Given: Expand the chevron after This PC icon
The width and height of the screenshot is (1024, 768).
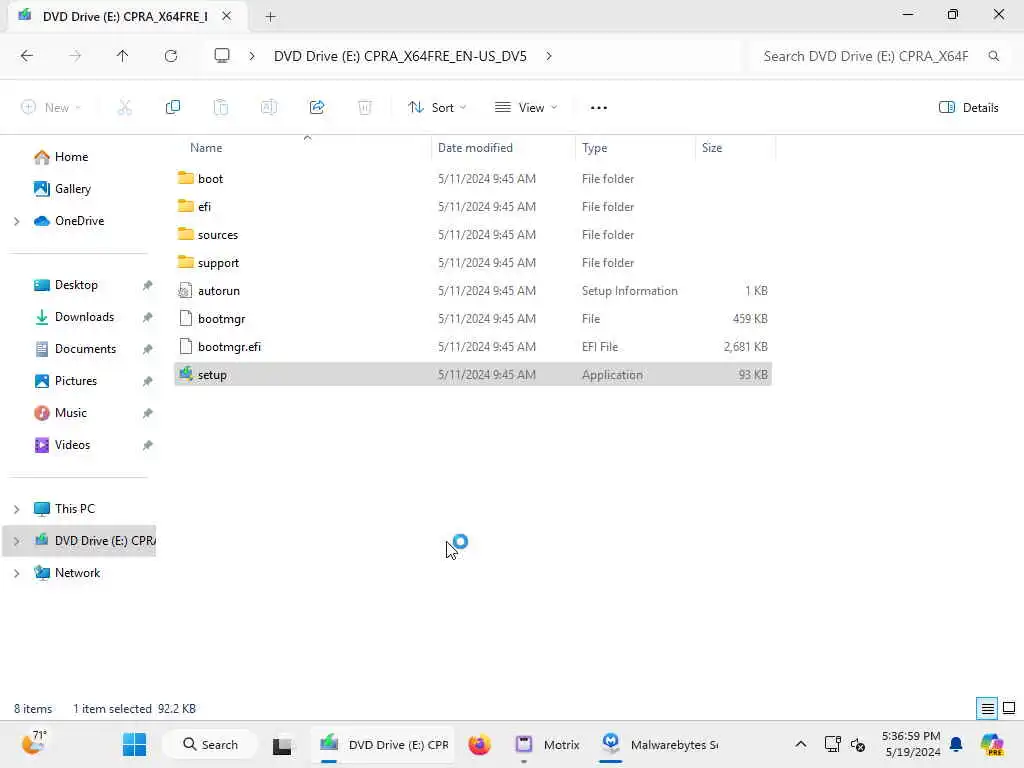Looking at the screenshot, I should tap(252, 56).
